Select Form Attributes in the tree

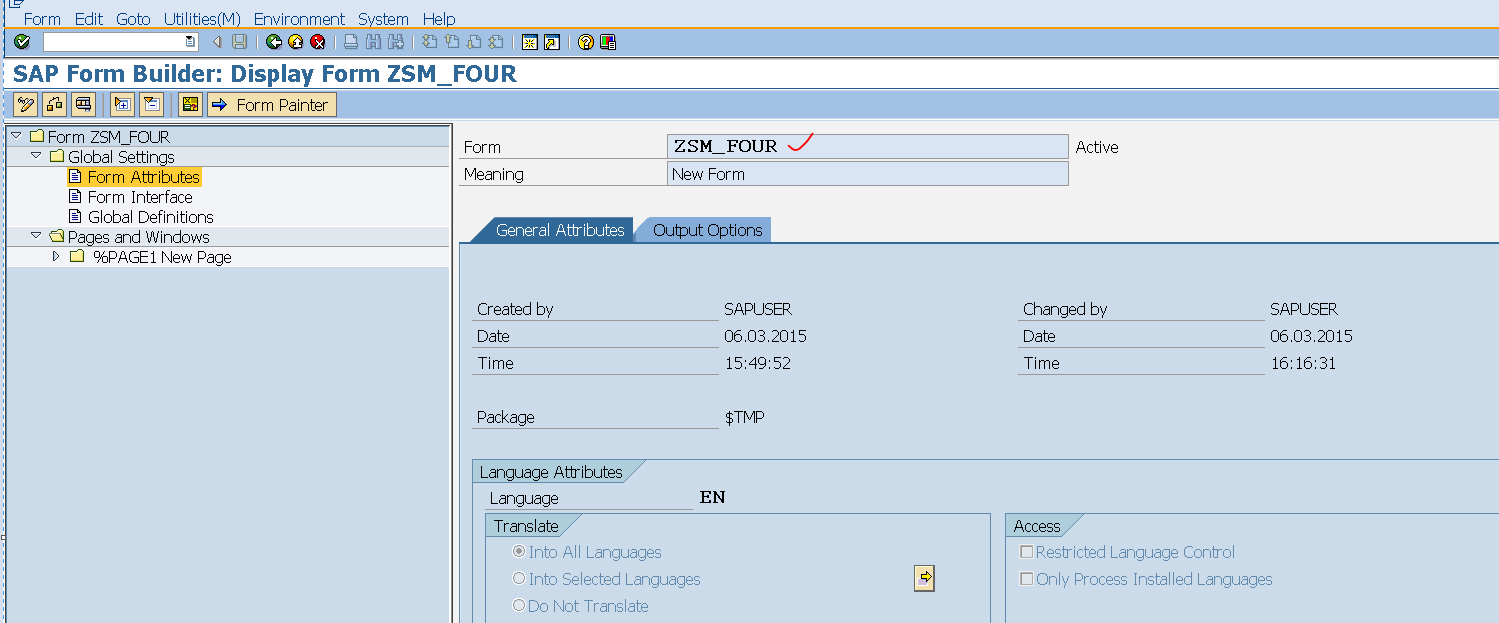coord(144,177)
